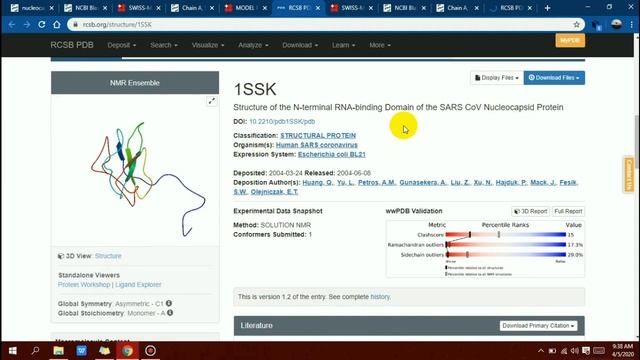The height and width of the screenshot is (360, 640).
Task: Open Windows search magnifier icon
Action: [x=36, y=351]
